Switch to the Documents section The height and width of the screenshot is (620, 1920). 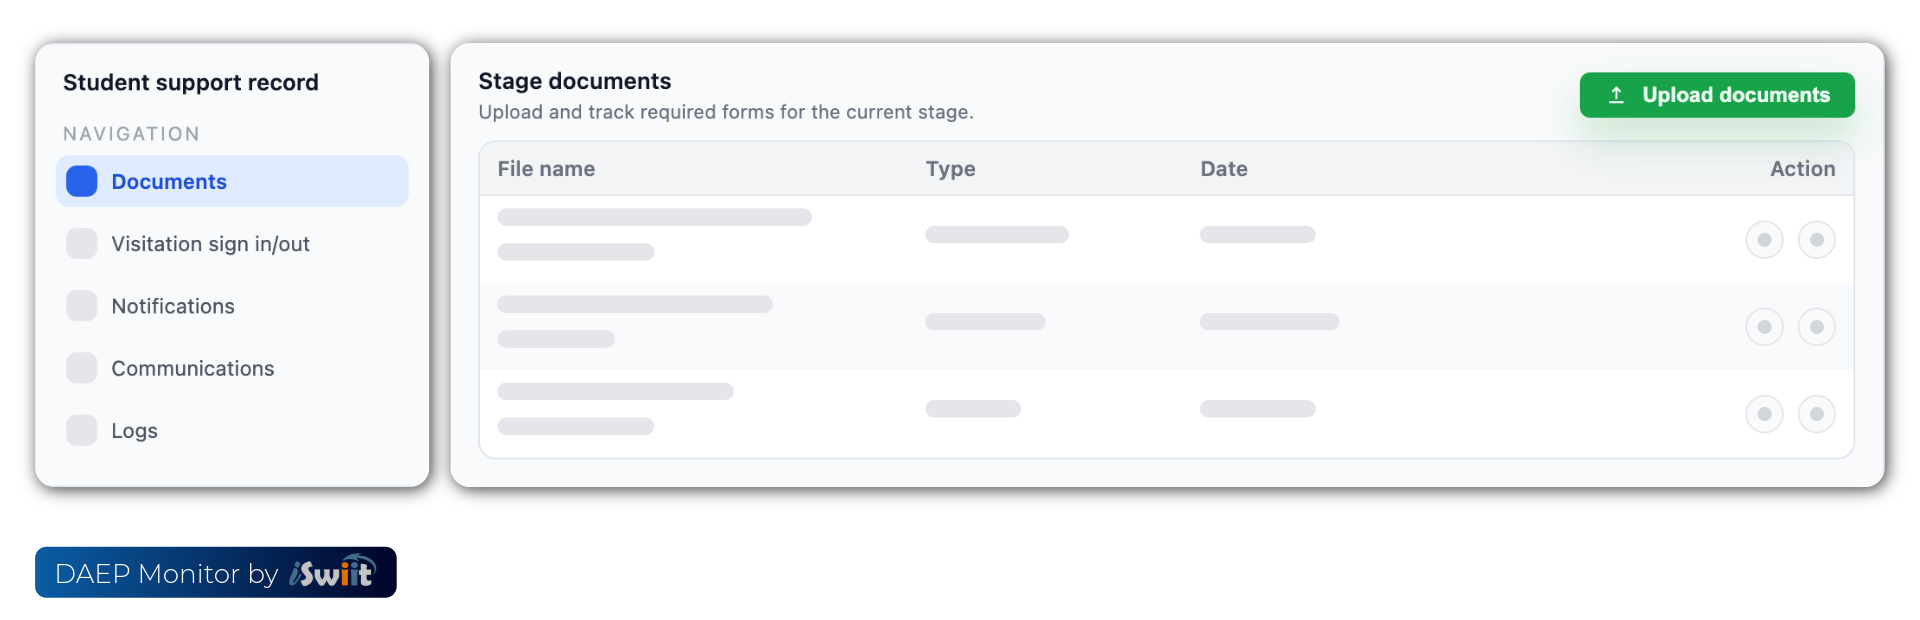(168, 181)
